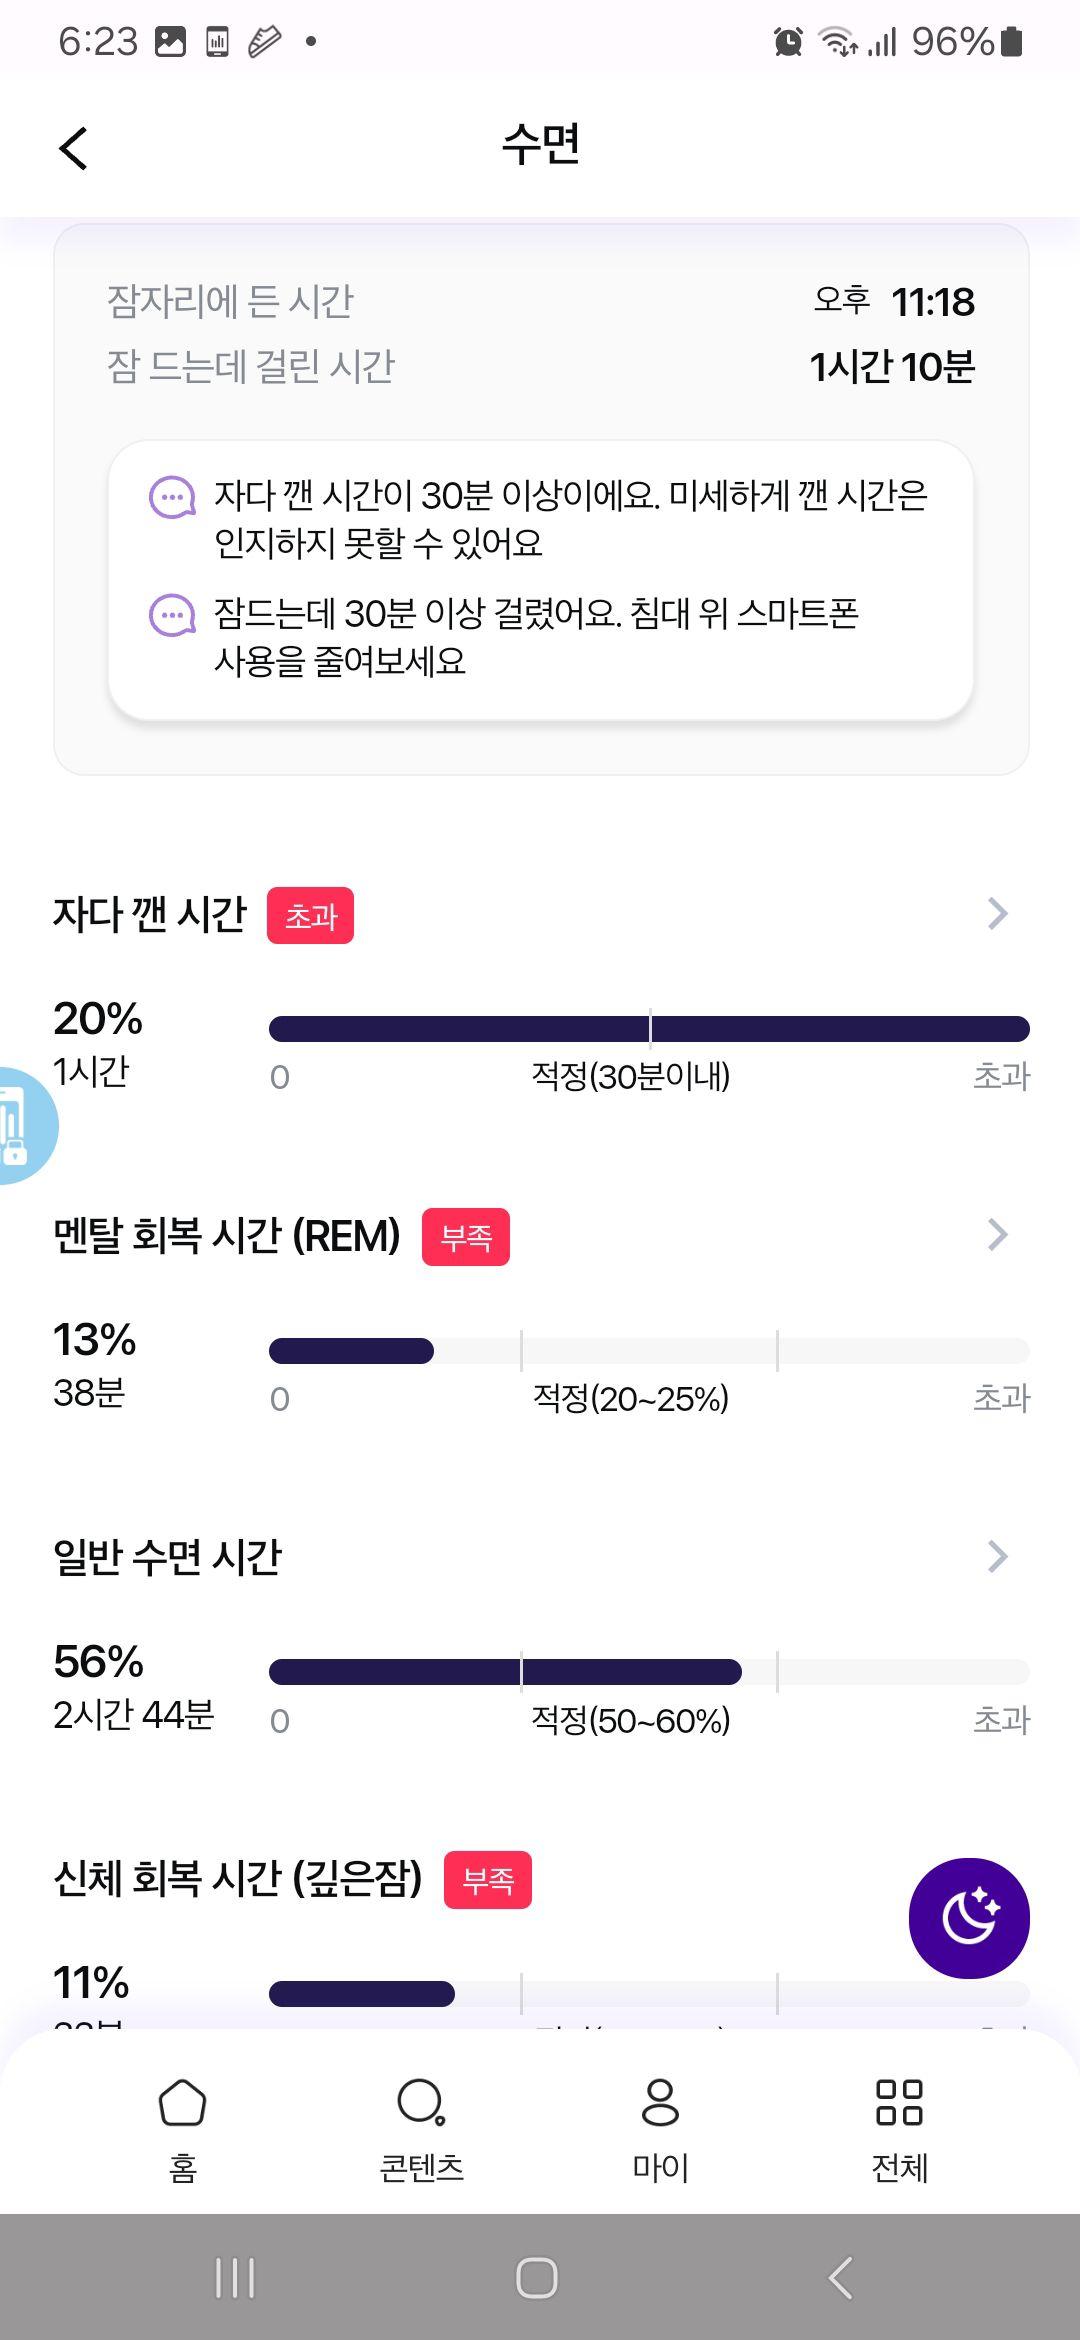This screenshot has width=1080, height=2340.
Task: Tap the 자다 깬 시간 progress bar
Action: click(649, 1029)
